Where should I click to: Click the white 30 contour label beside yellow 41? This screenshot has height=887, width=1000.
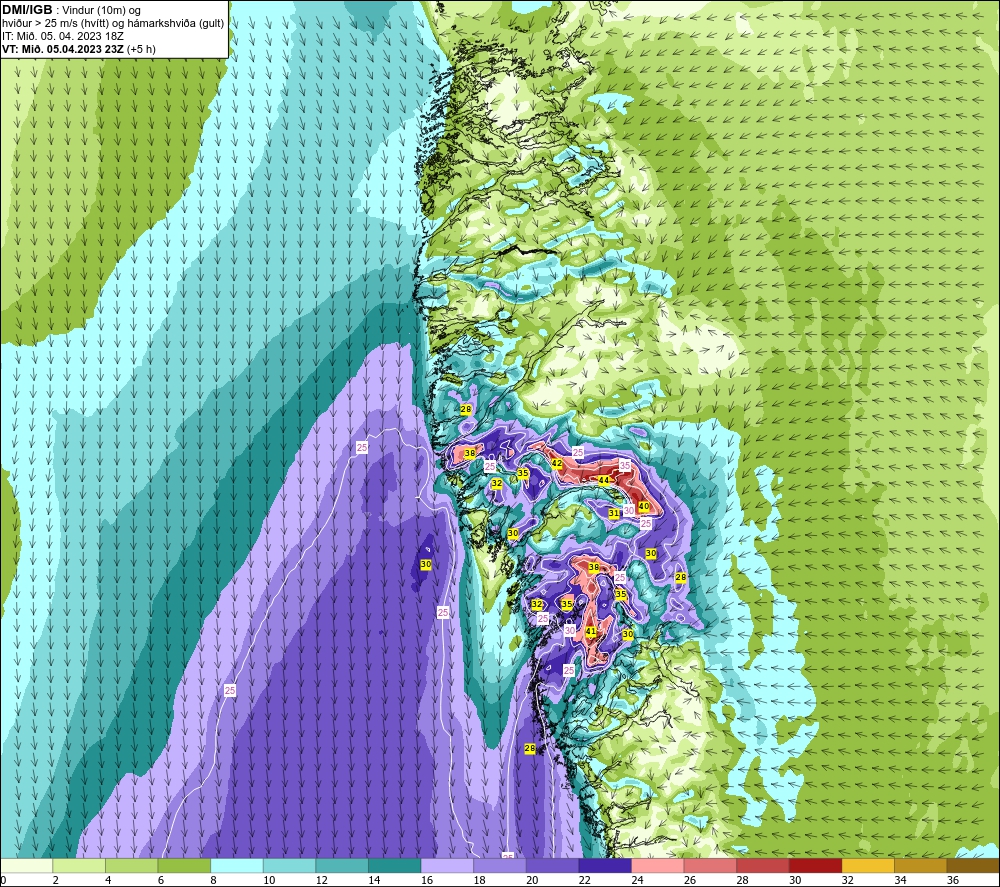coord(570,630)
